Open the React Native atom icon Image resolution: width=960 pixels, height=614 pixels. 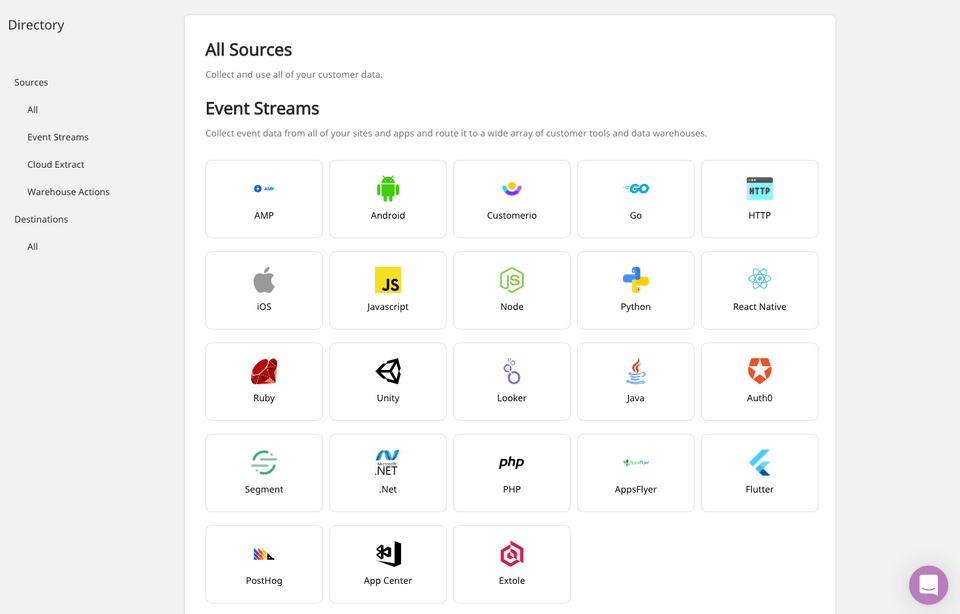(x=760, y=280)
